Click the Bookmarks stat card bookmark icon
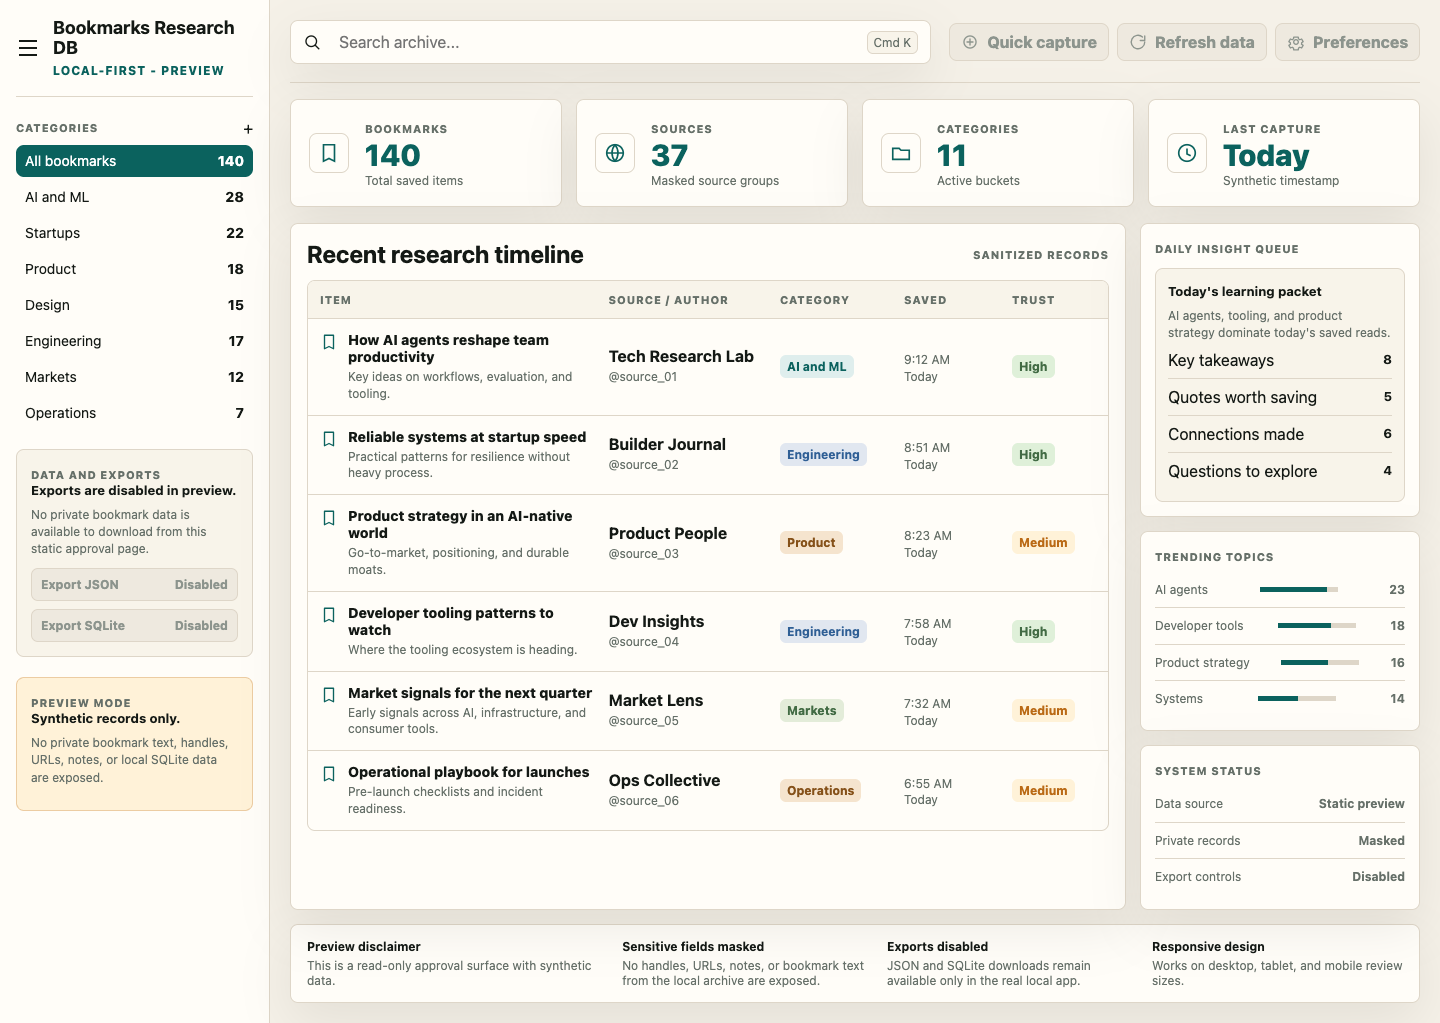This screenshot has width=1440, height=1023. pos(329,153)
